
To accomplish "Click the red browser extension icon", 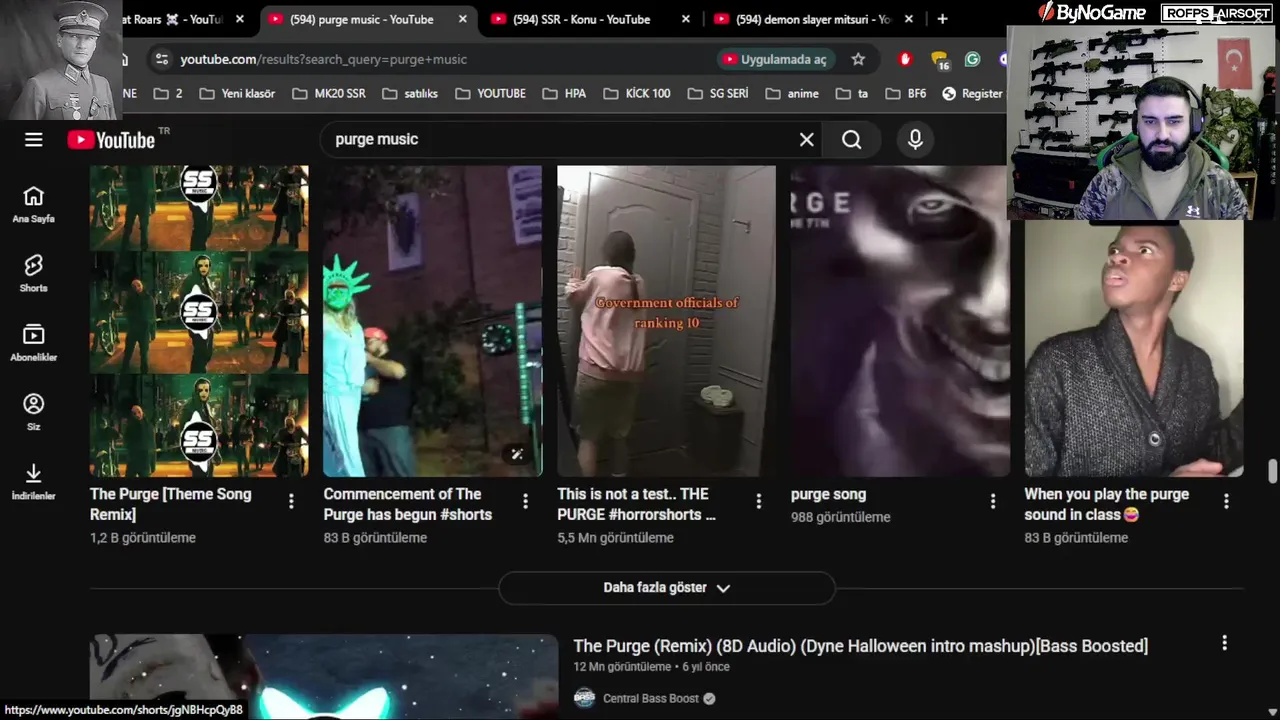I will [906, 59].
